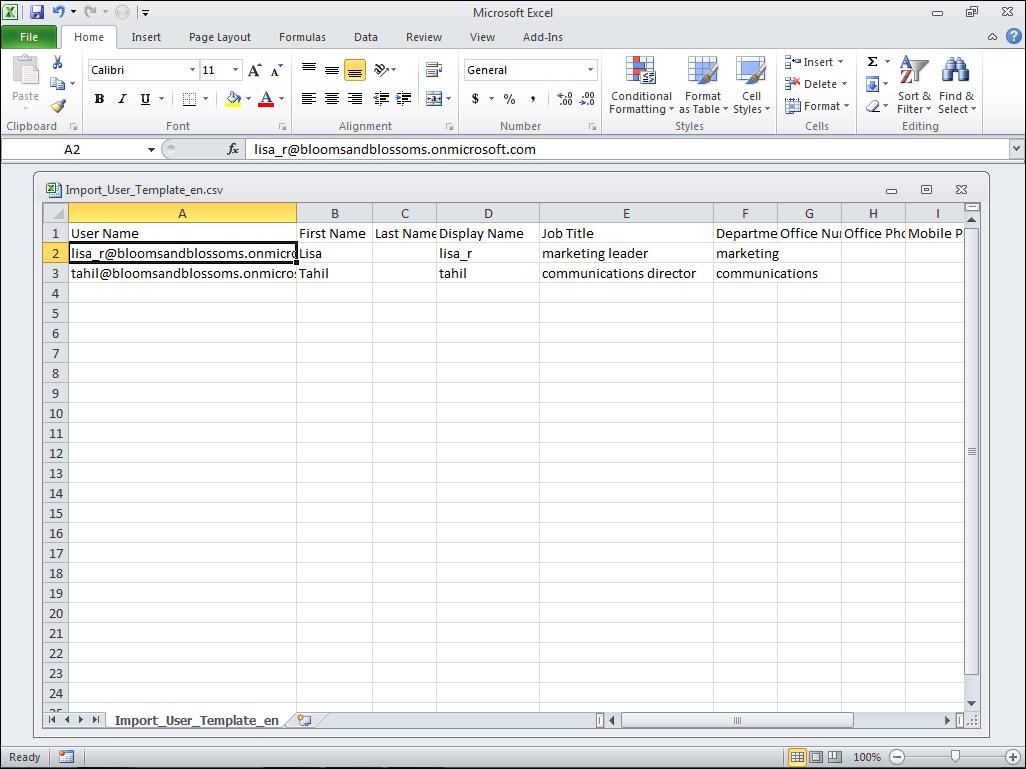Align text left
1026x769 pixels.
pyautogui.click(x=309, y=99)
